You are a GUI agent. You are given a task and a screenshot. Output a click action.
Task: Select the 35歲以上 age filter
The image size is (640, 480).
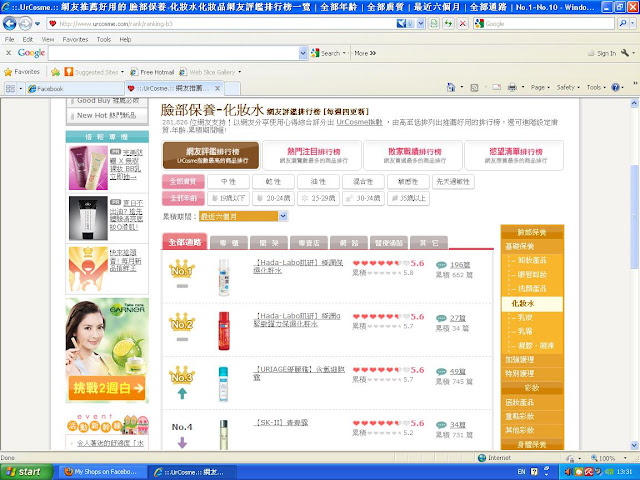[x=408, y=198]
